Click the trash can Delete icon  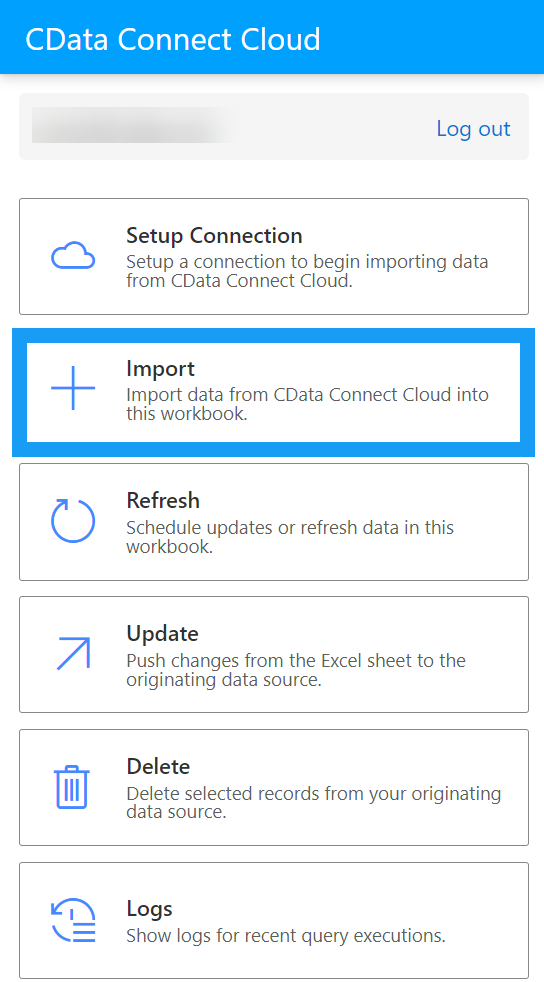73,787
